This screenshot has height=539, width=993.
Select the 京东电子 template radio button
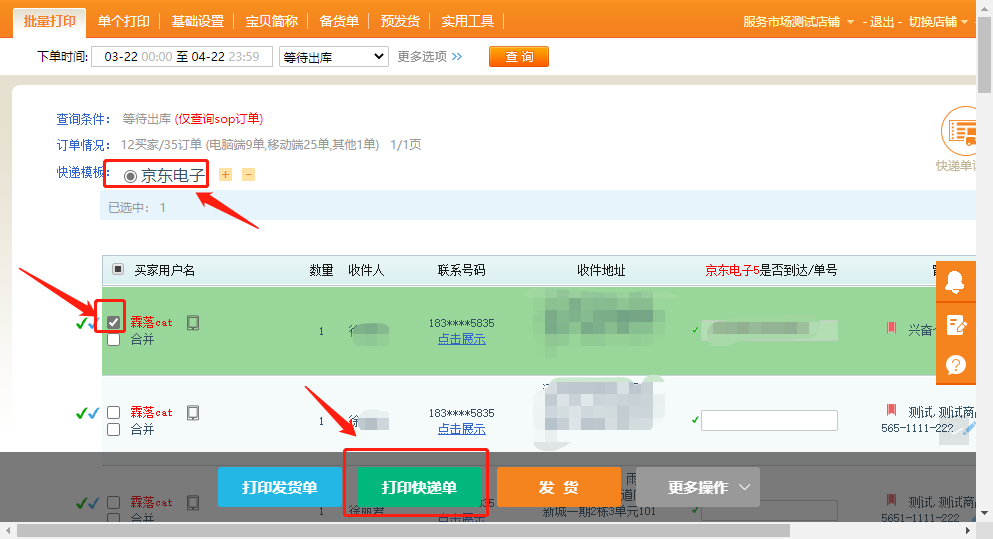(130, 177)
